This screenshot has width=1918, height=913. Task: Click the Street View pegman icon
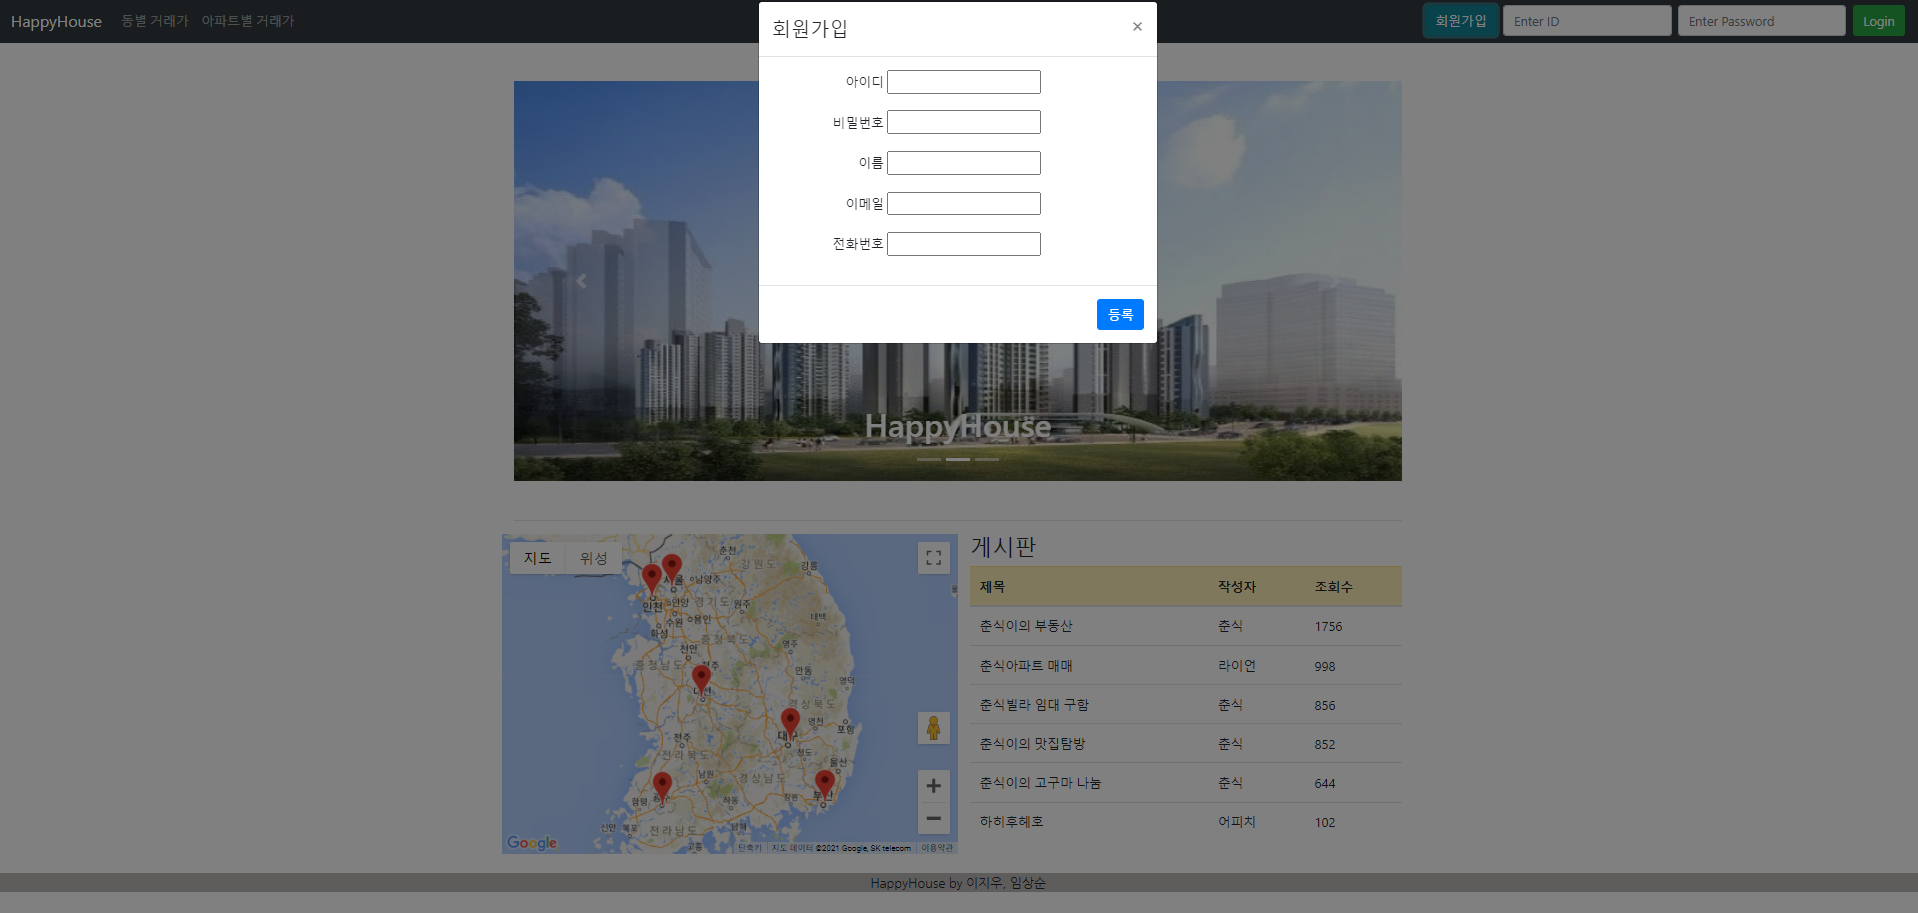934,728
